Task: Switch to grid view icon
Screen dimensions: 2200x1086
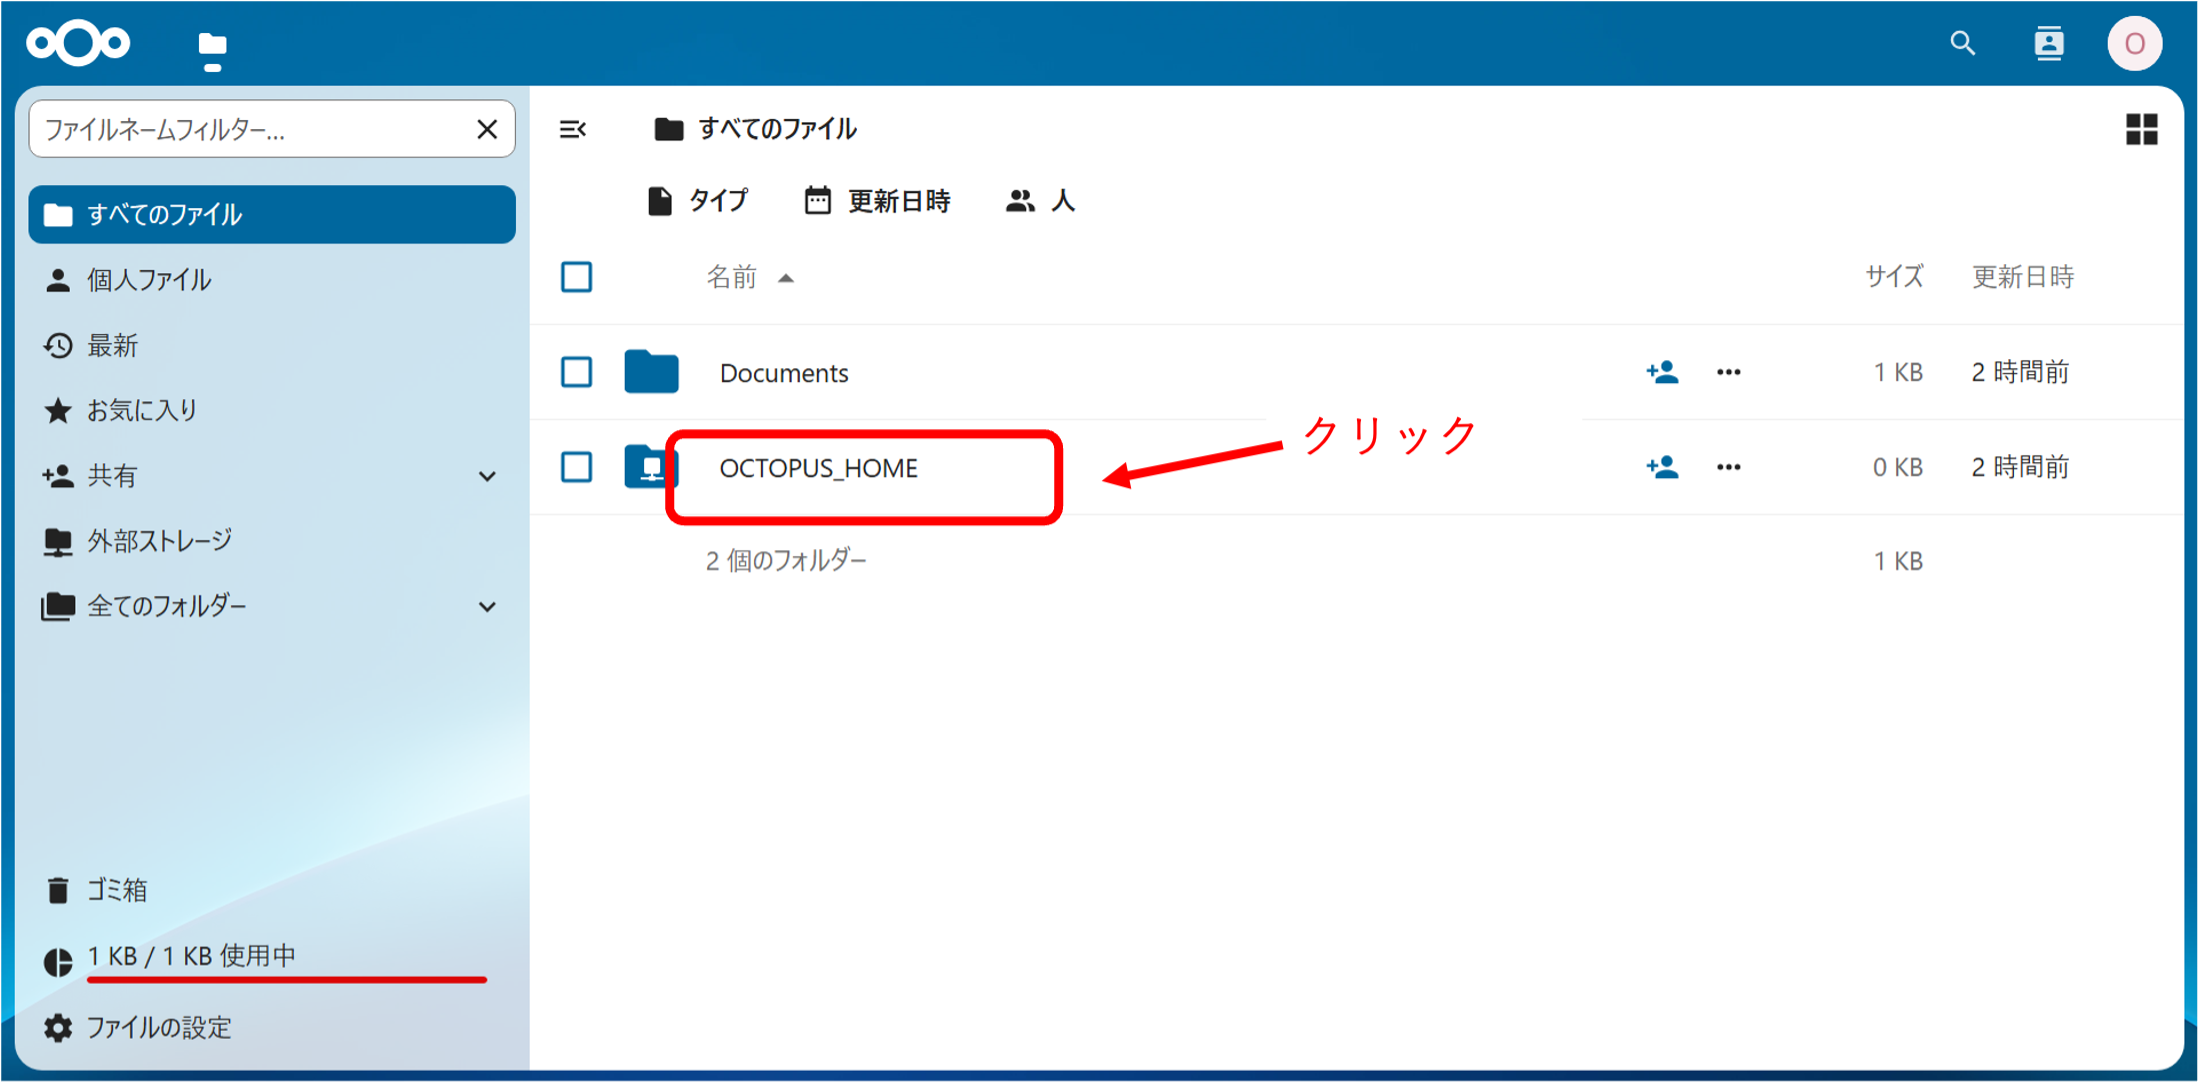Action: (x=2141, y=129)
